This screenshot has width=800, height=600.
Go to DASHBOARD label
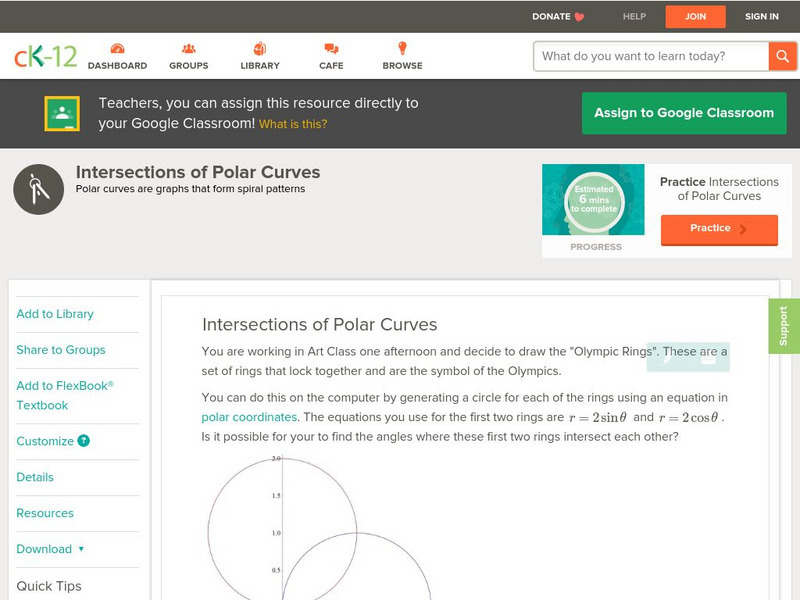[x=117, y=65]
